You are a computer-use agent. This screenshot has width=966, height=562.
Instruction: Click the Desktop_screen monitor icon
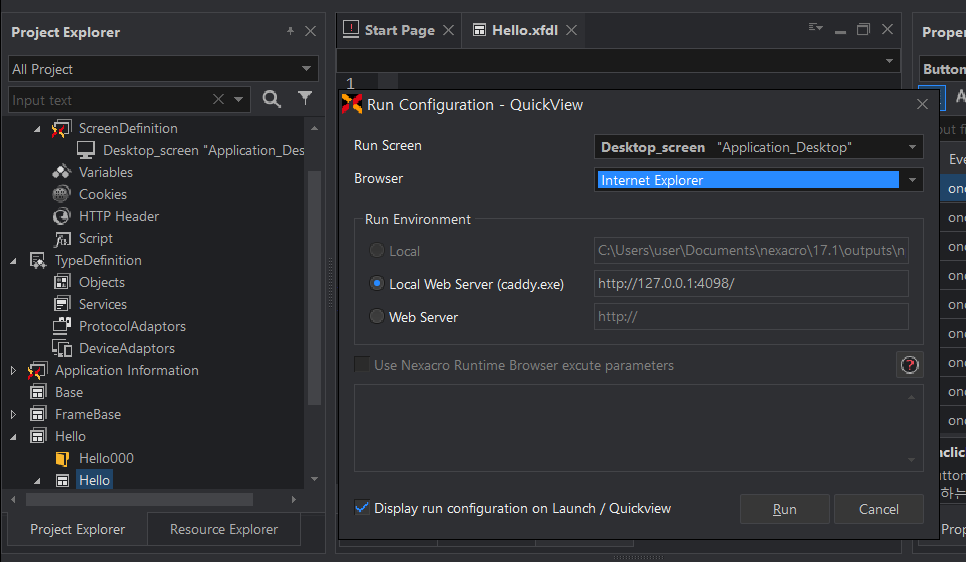86,150
